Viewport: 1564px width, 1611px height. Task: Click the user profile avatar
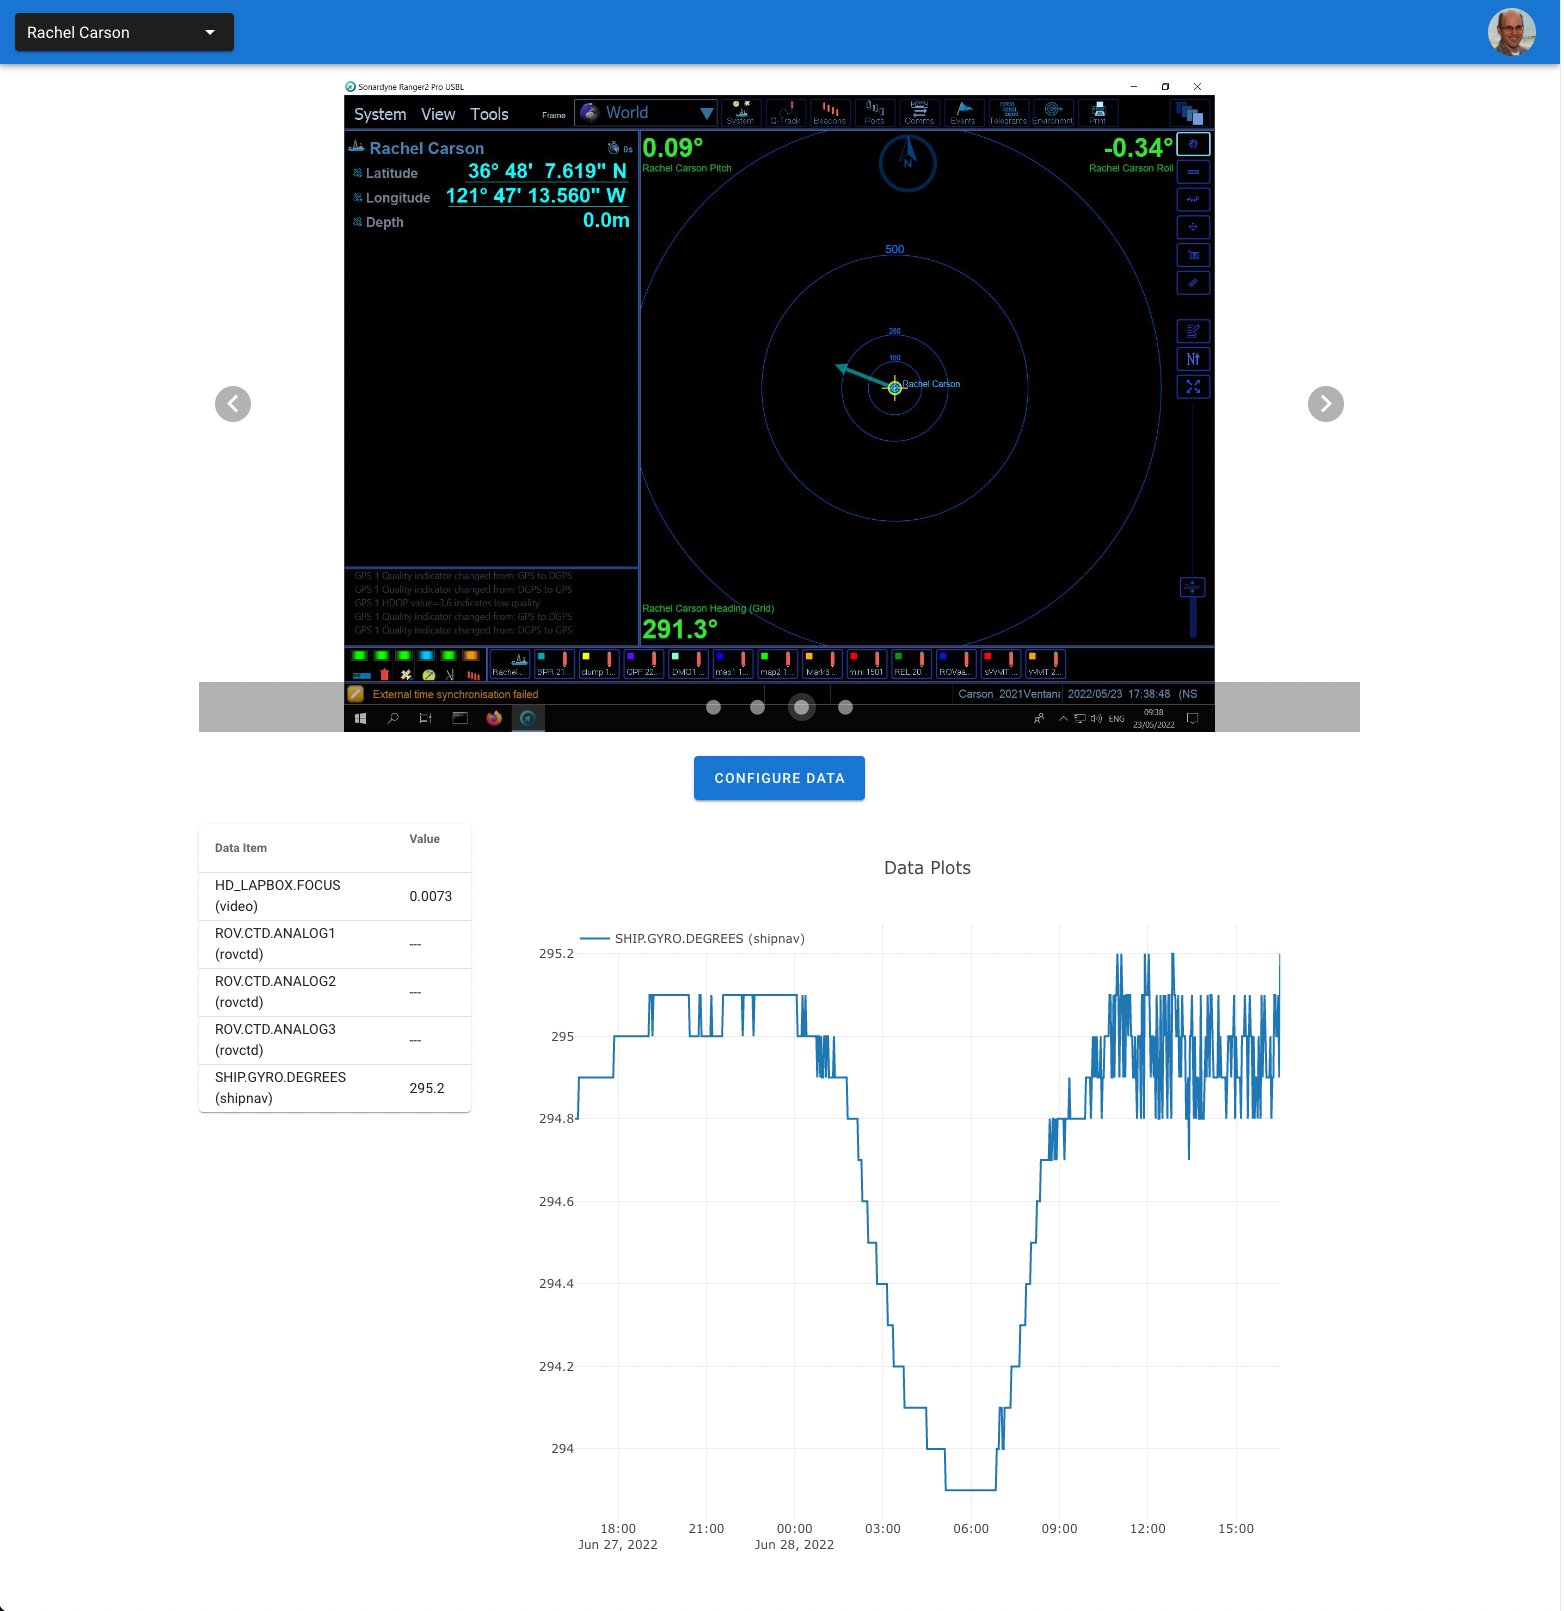point(1511,32)
